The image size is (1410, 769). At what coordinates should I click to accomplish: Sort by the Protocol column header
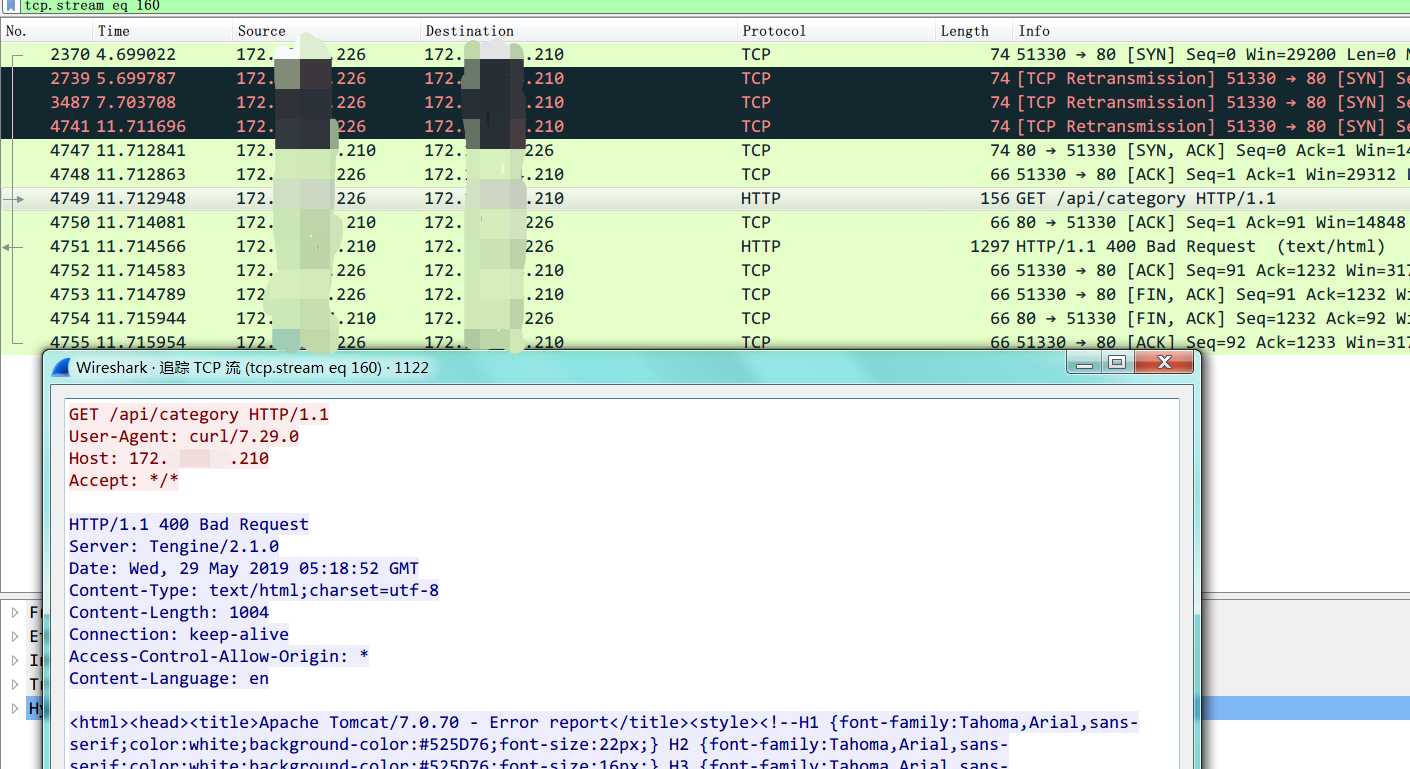tap(836, 31)
